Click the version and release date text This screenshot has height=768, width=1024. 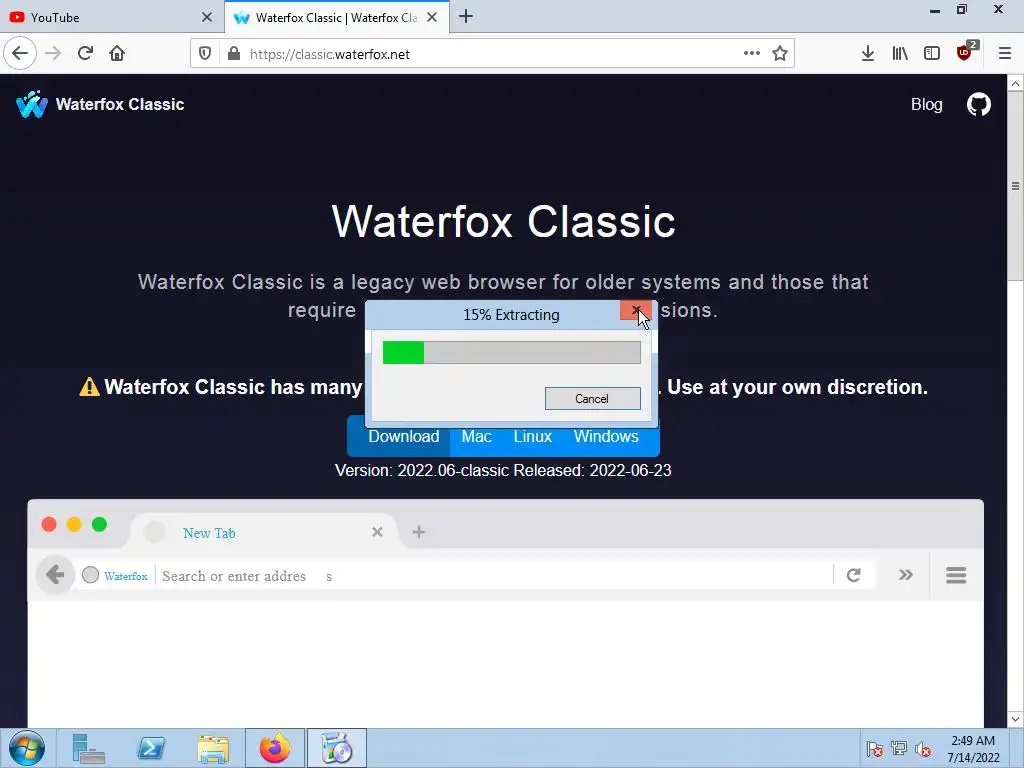[x=503, y=471]
